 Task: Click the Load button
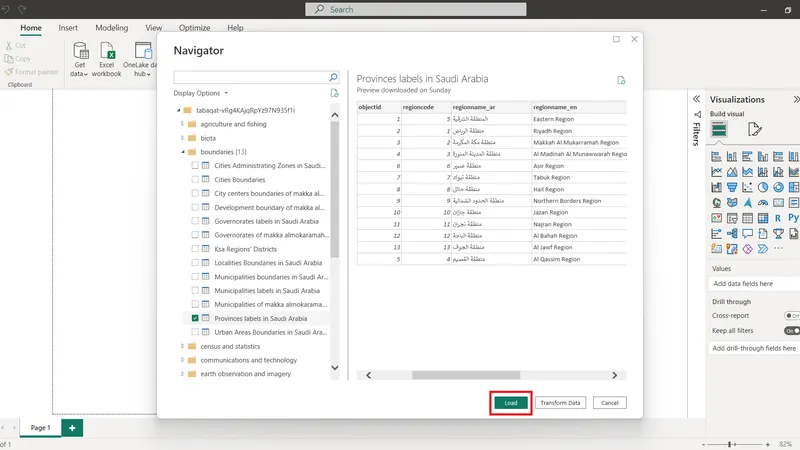(510, 402)
